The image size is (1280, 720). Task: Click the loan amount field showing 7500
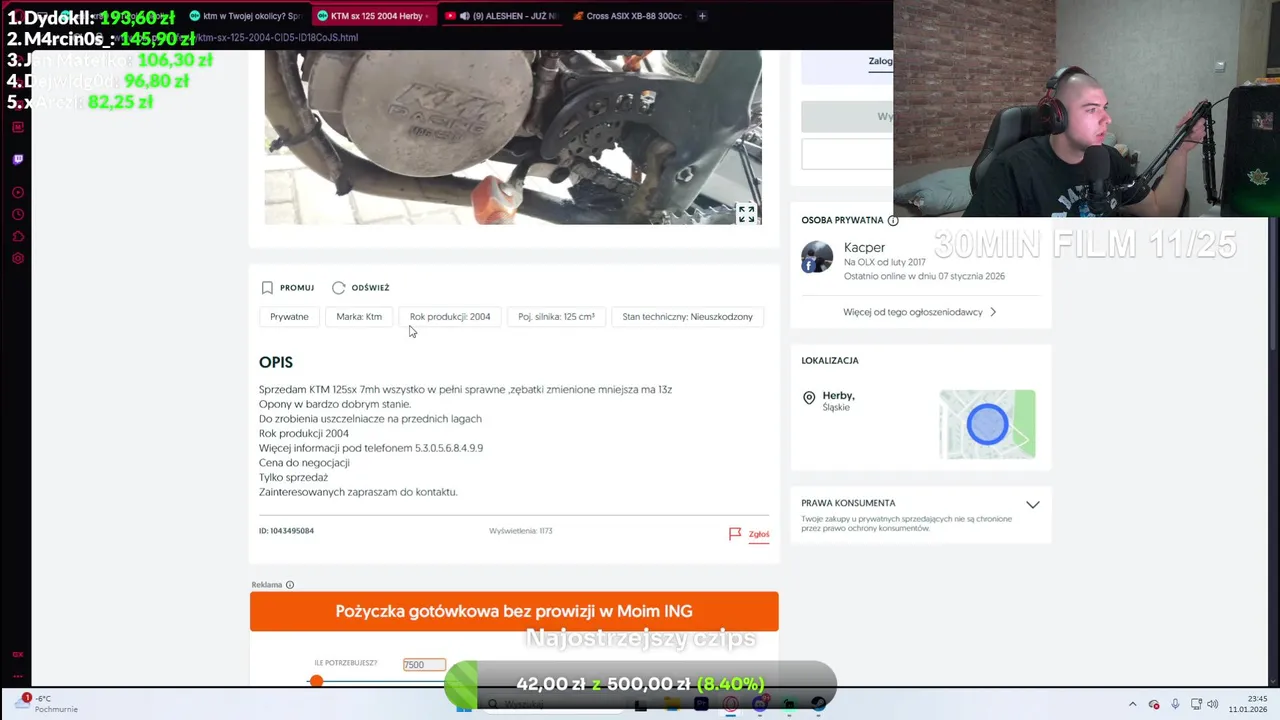424,665
